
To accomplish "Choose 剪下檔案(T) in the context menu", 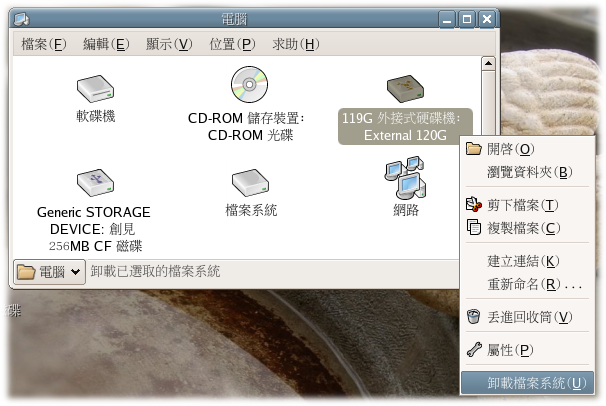I will coord(527,205).
